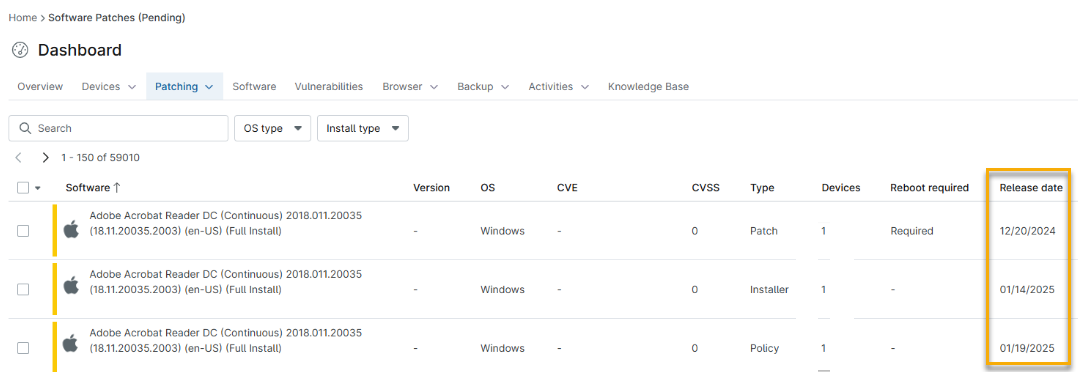Viewport: 1078px width, 372px height.
Task: Click the OS column header
Action: point(487,188)
